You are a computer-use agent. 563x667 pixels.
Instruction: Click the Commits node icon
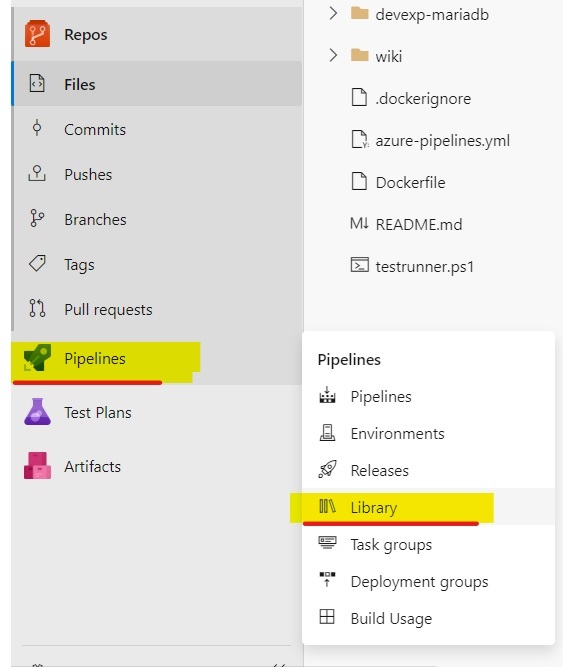point(37,128)
